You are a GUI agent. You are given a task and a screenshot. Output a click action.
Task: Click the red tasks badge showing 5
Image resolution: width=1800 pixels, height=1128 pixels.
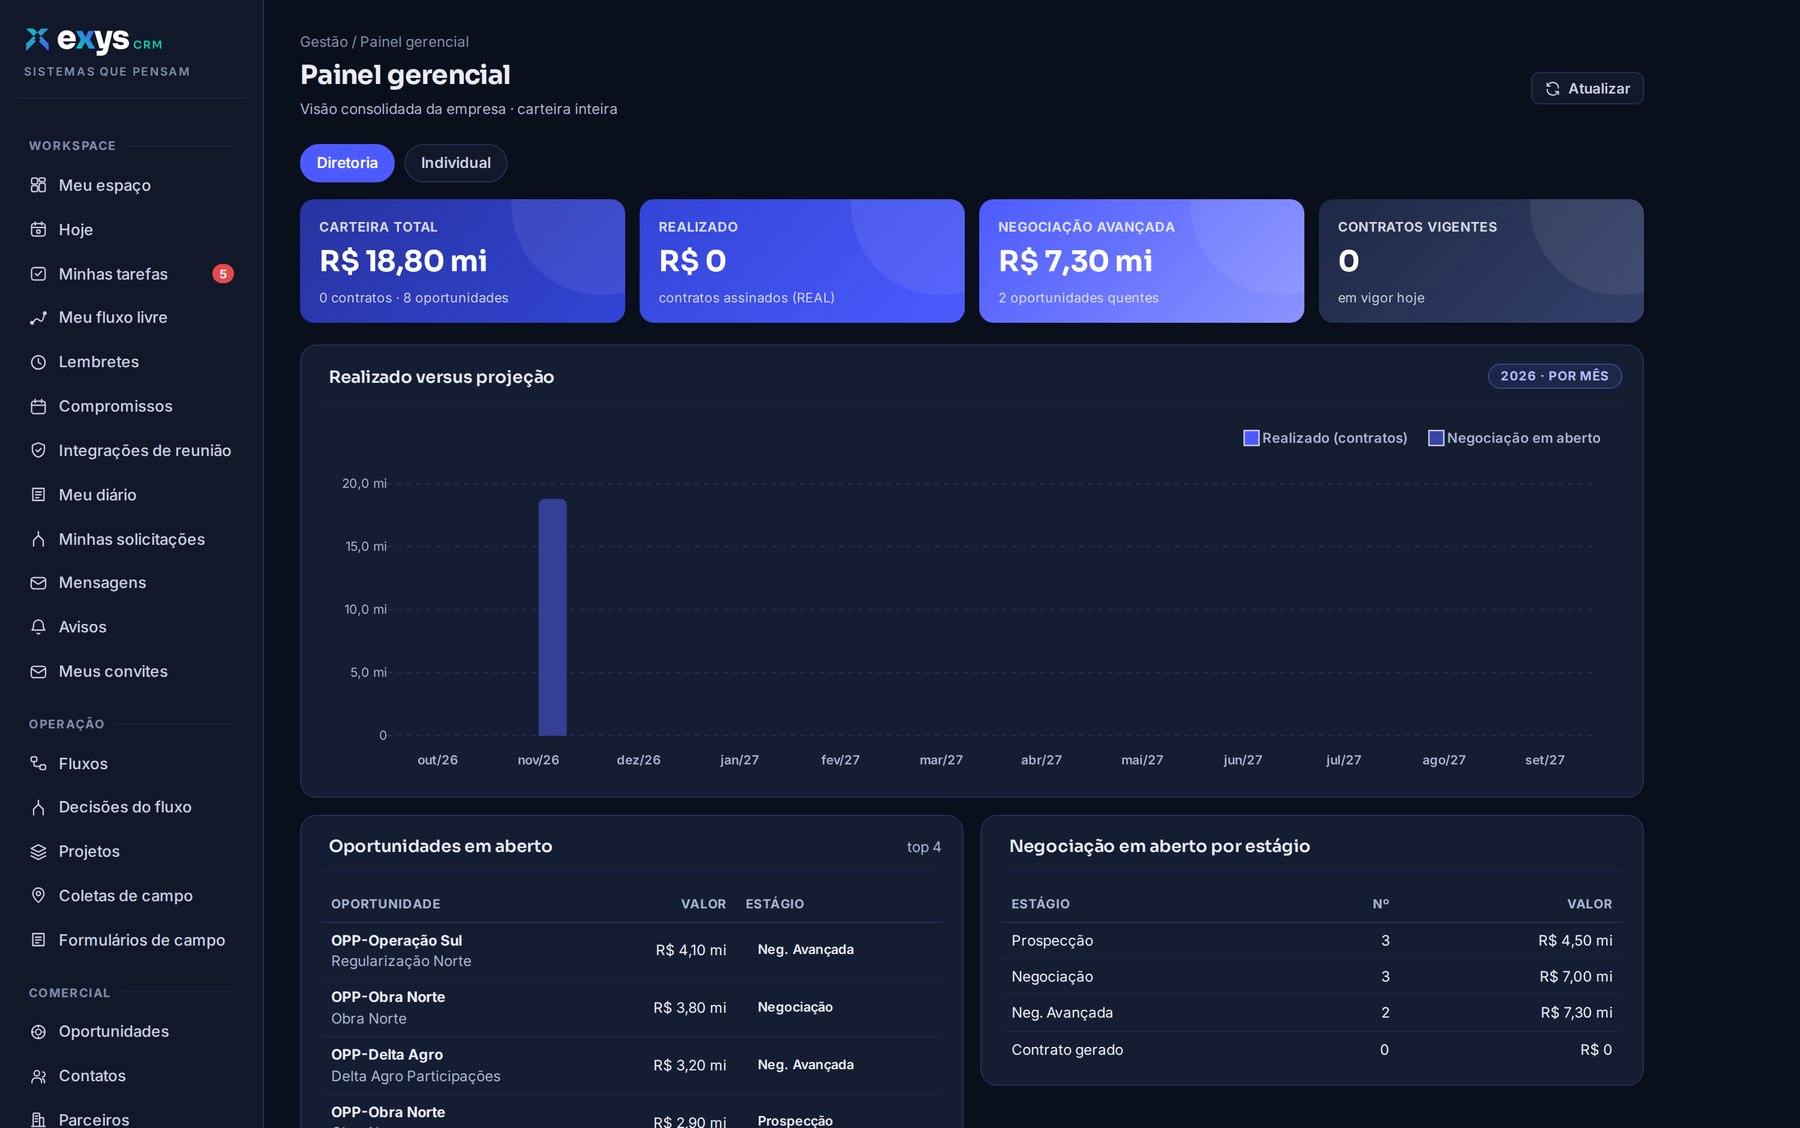(x=223, y=274)
